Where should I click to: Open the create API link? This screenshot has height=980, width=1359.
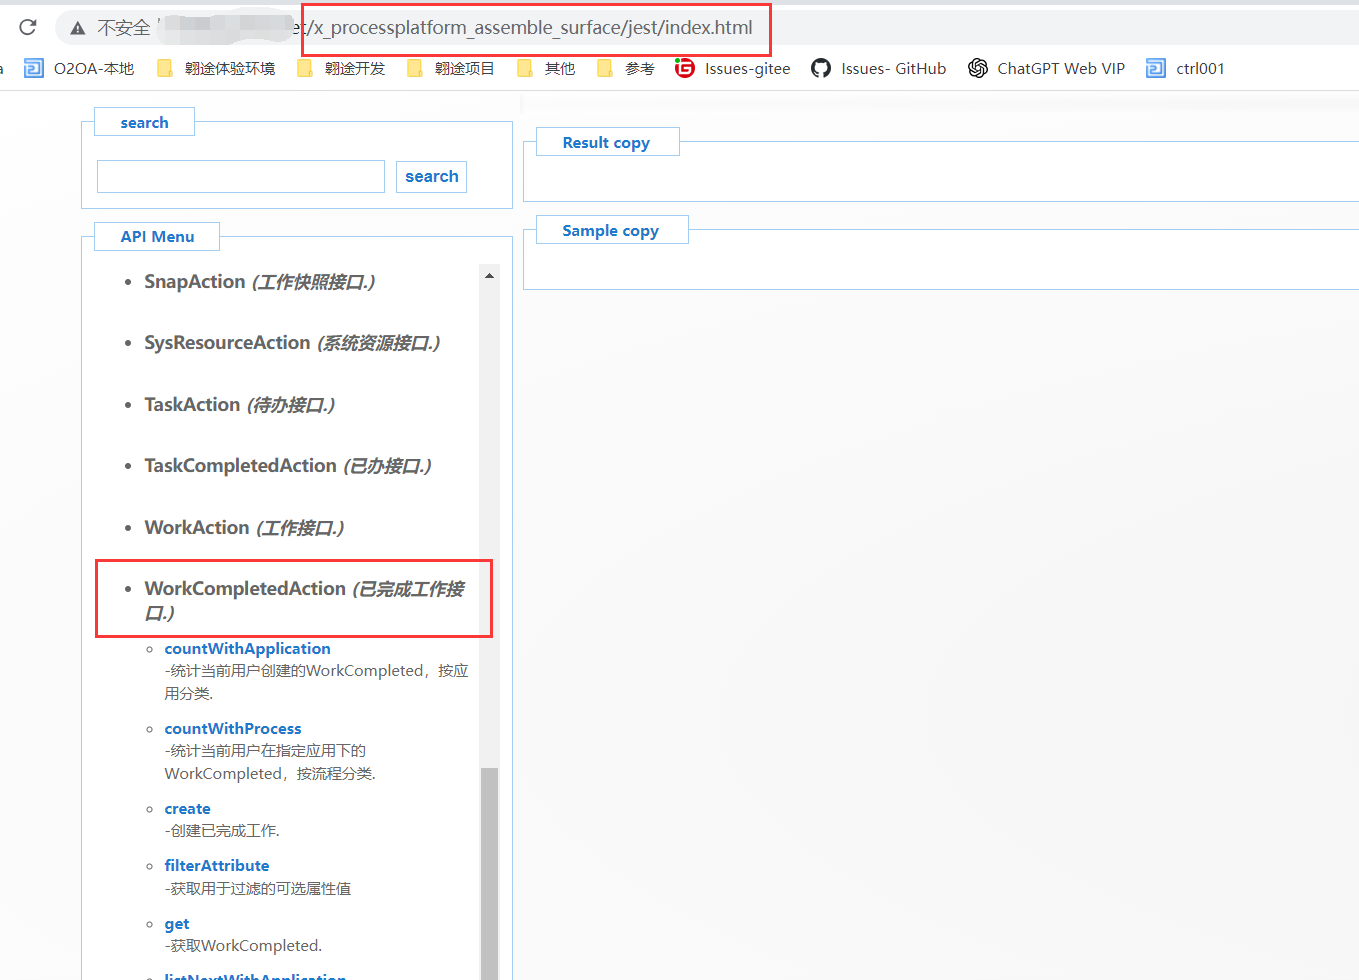point(188,808)
